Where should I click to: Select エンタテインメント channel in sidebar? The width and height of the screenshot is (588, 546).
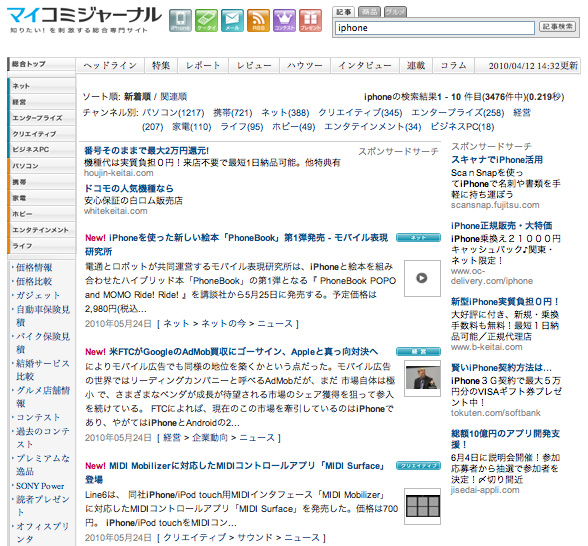coord(41,230)
